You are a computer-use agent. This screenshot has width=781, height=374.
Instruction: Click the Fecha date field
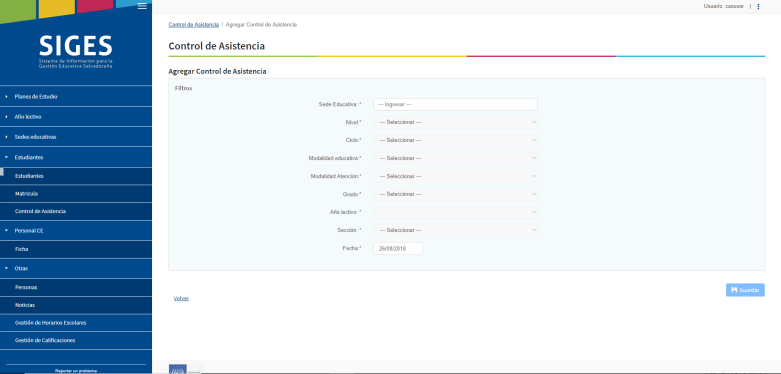(397, 249)
